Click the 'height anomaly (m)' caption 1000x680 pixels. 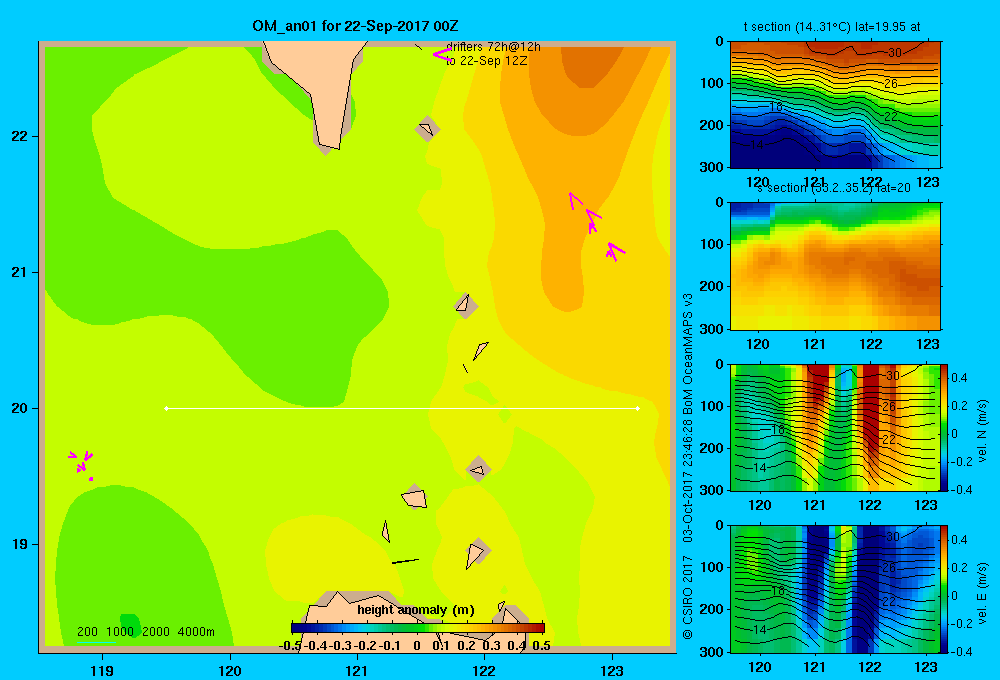(x=416, y=610)
